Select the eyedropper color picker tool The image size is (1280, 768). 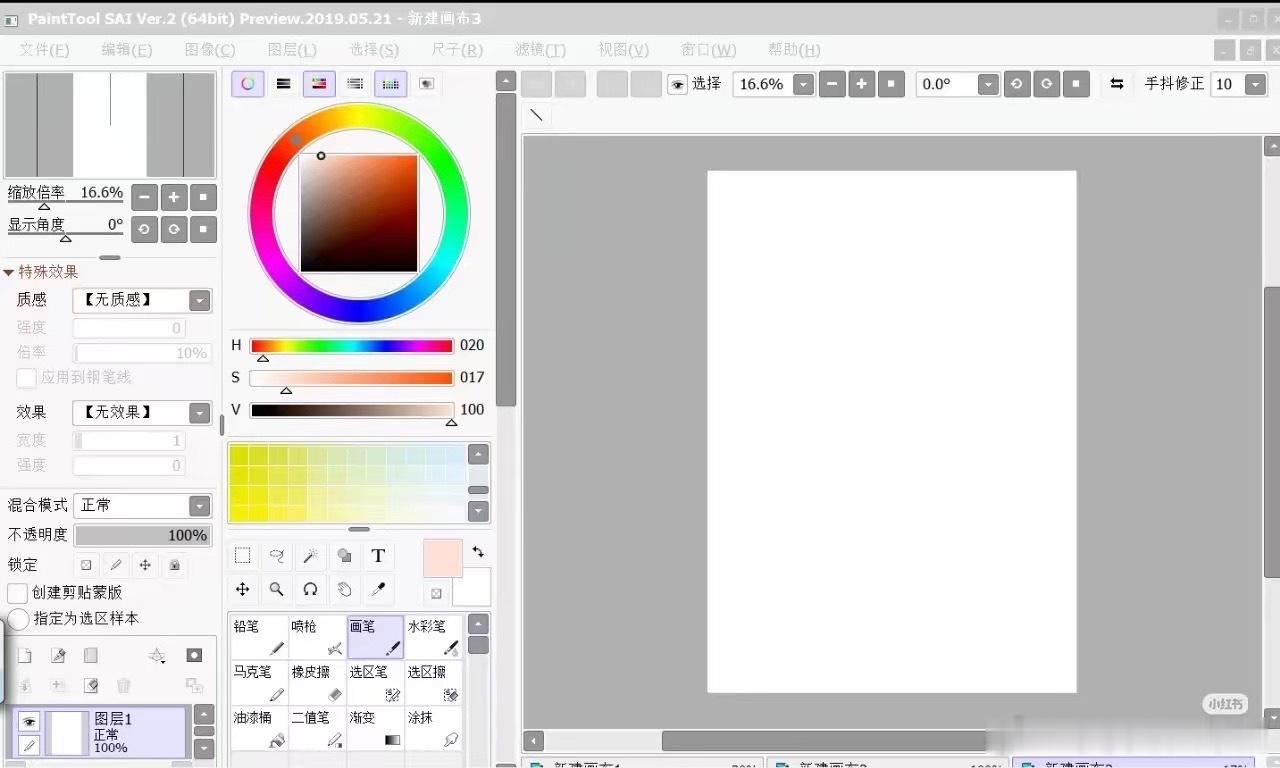click(378, 590)
